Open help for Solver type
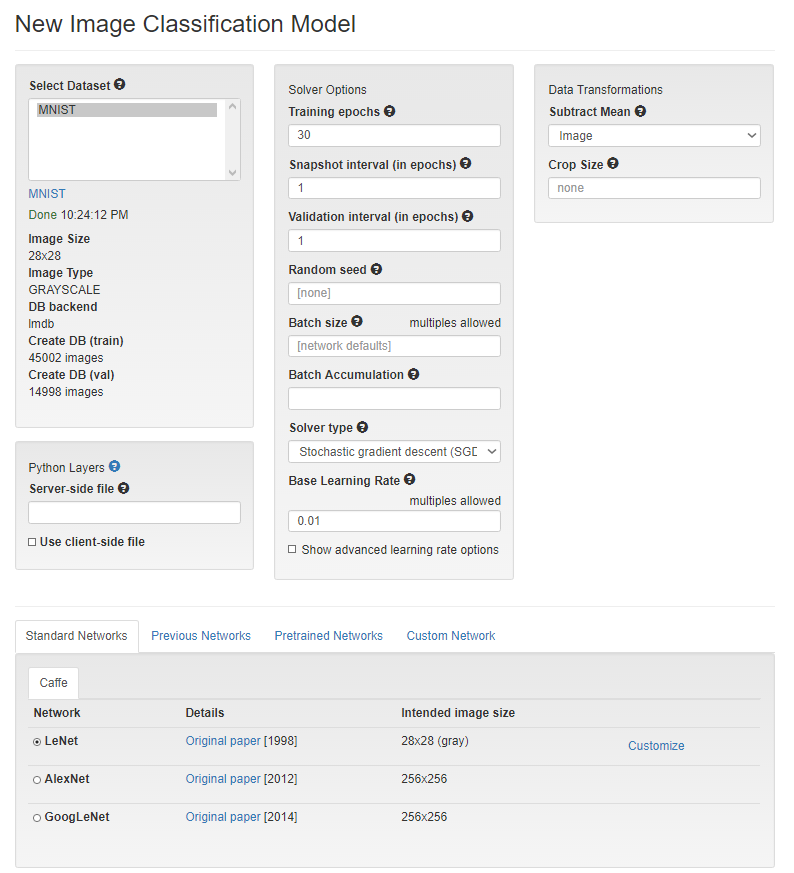The height and width of the screenshot is (873, 794). 362,427
